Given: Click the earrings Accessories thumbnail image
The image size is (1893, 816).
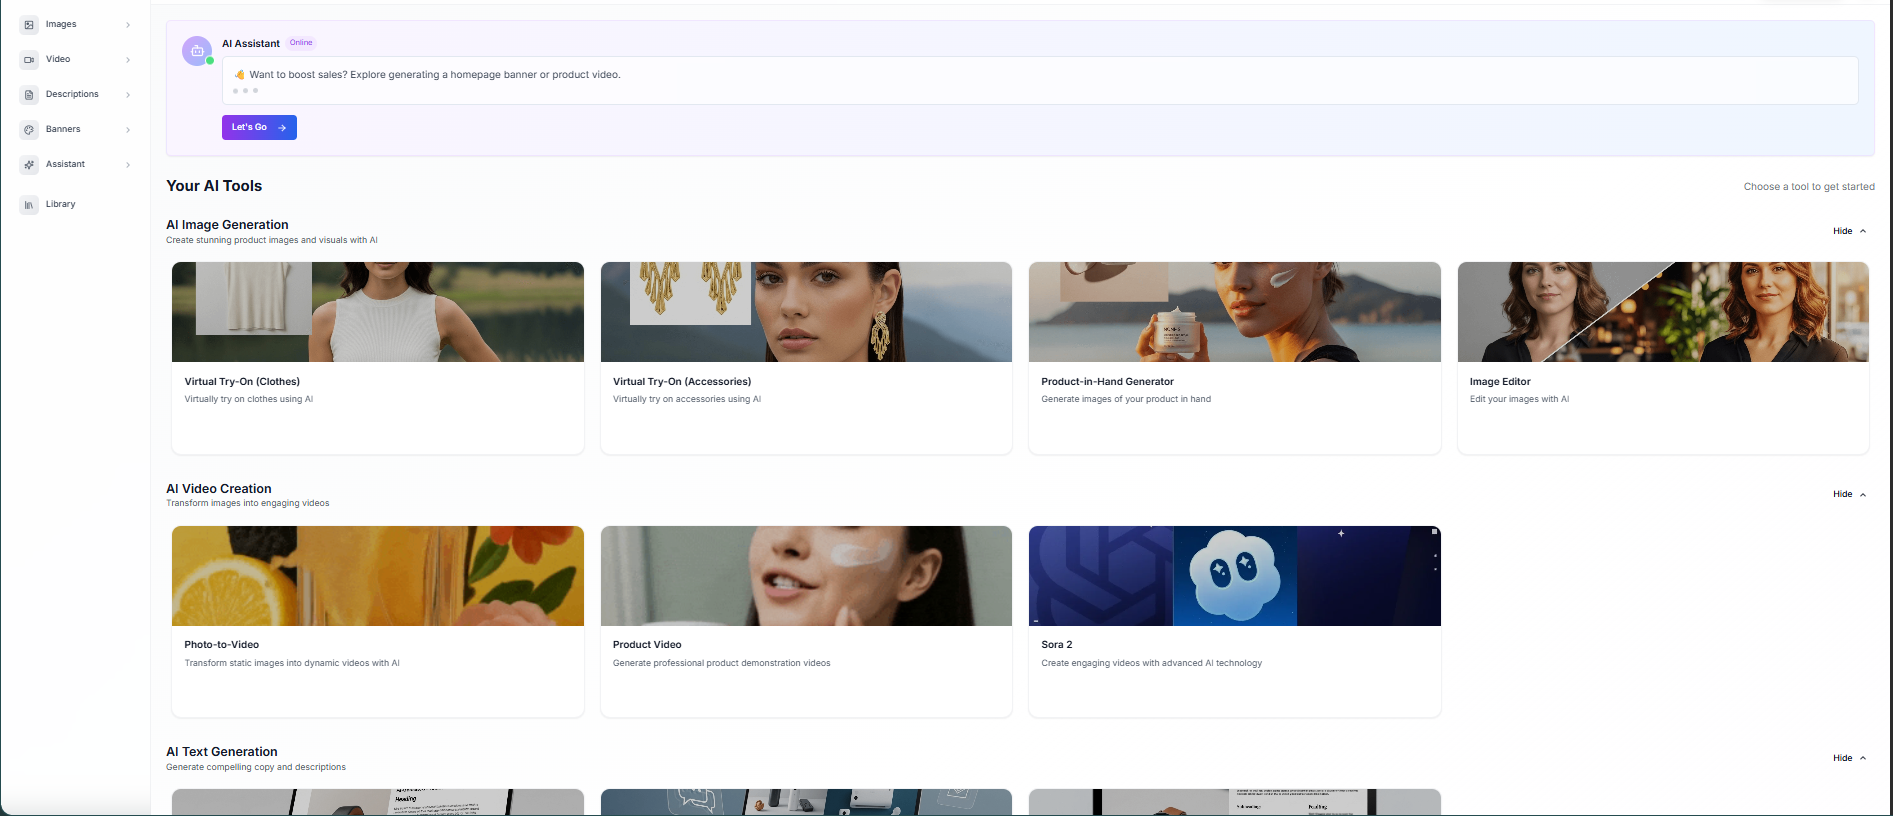Looking at the screenshot, I should 806,312.
